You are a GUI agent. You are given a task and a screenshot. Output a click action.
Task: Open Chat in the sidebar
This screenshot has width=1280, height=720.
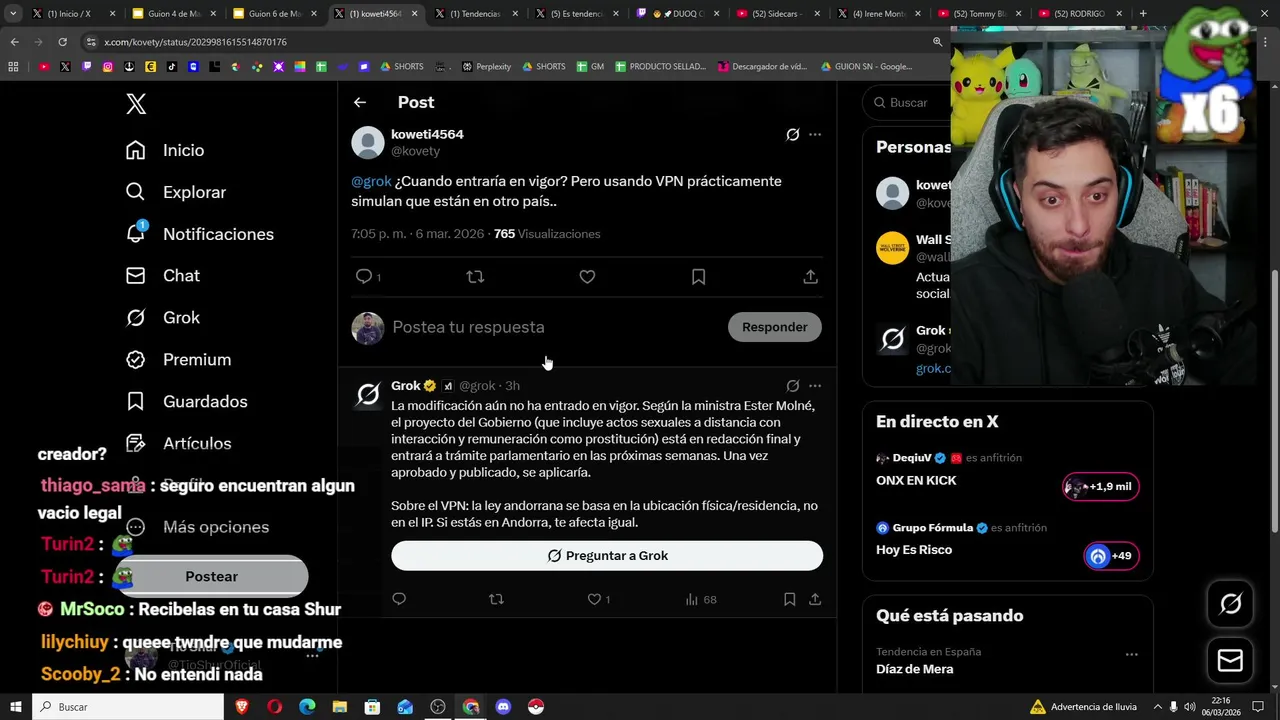point(163,276)
